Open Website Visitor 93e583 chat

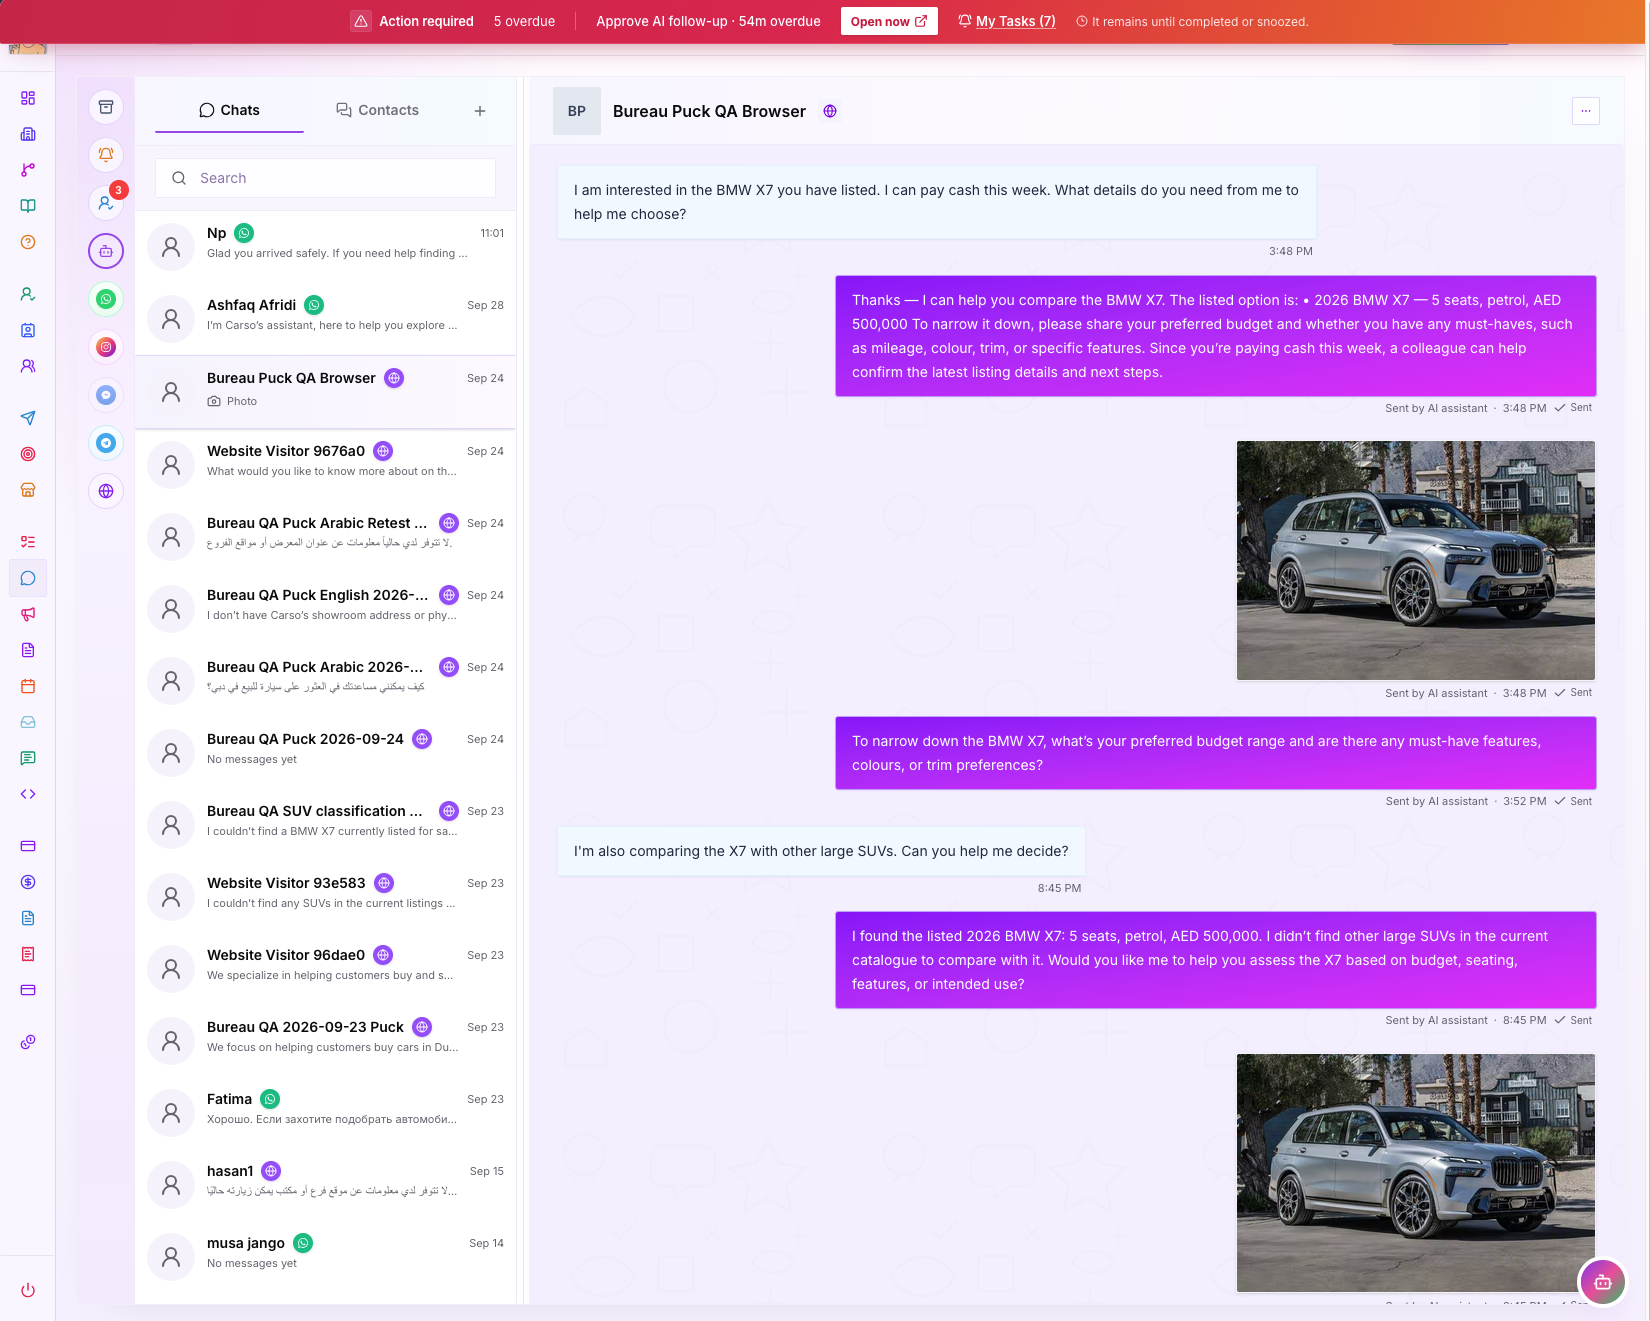pyautogui.click(x=326, y=897)
